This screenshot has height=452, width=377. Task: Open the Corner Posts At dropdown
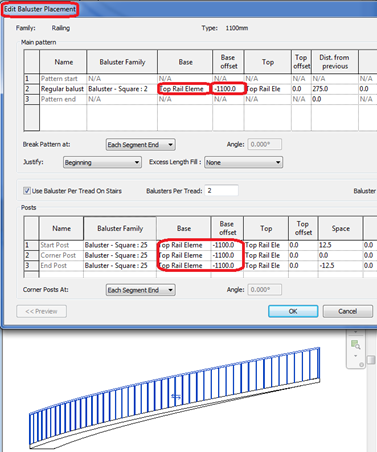[141, 290]
